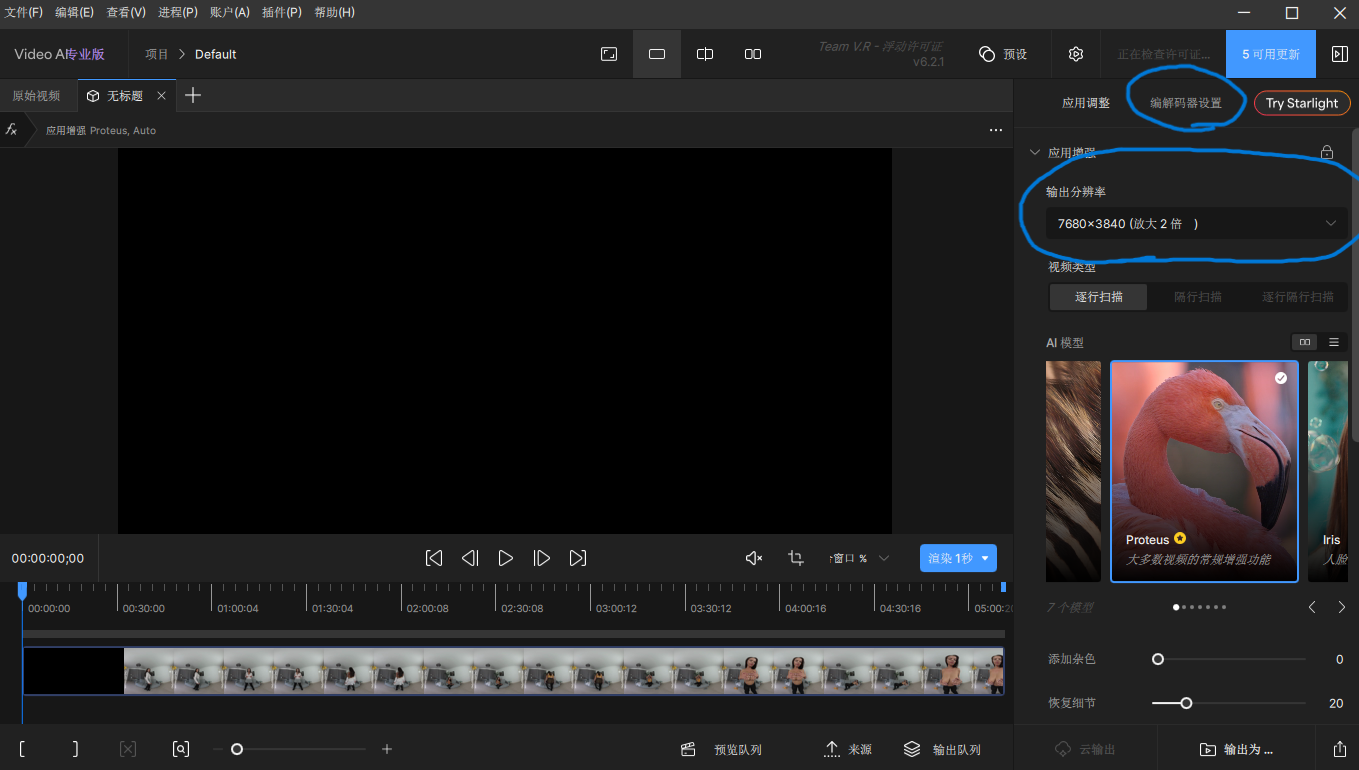Image resolution: width=1359 pixels, height=770 pixels.
Task: Open the three-dot more options menu
Action: tap(995, 130)
